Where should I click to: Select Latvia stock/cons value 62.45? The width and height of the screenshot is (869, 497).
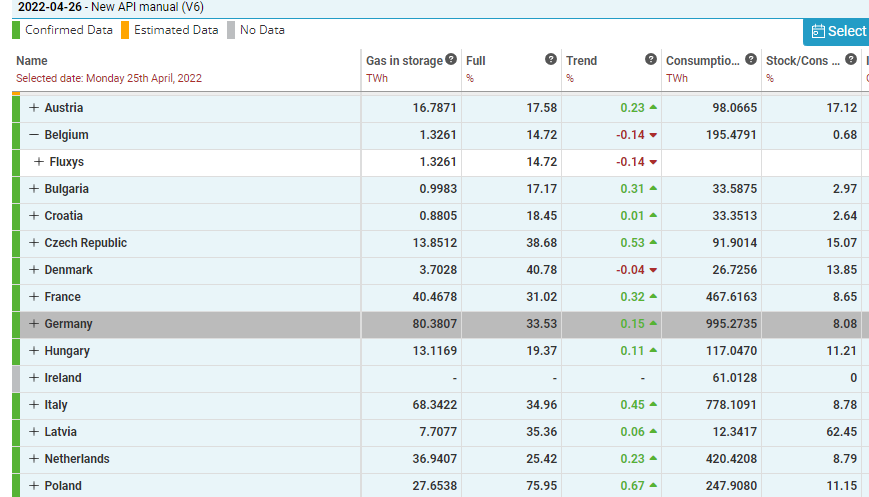pyautogui.click(x=841, y=432)
